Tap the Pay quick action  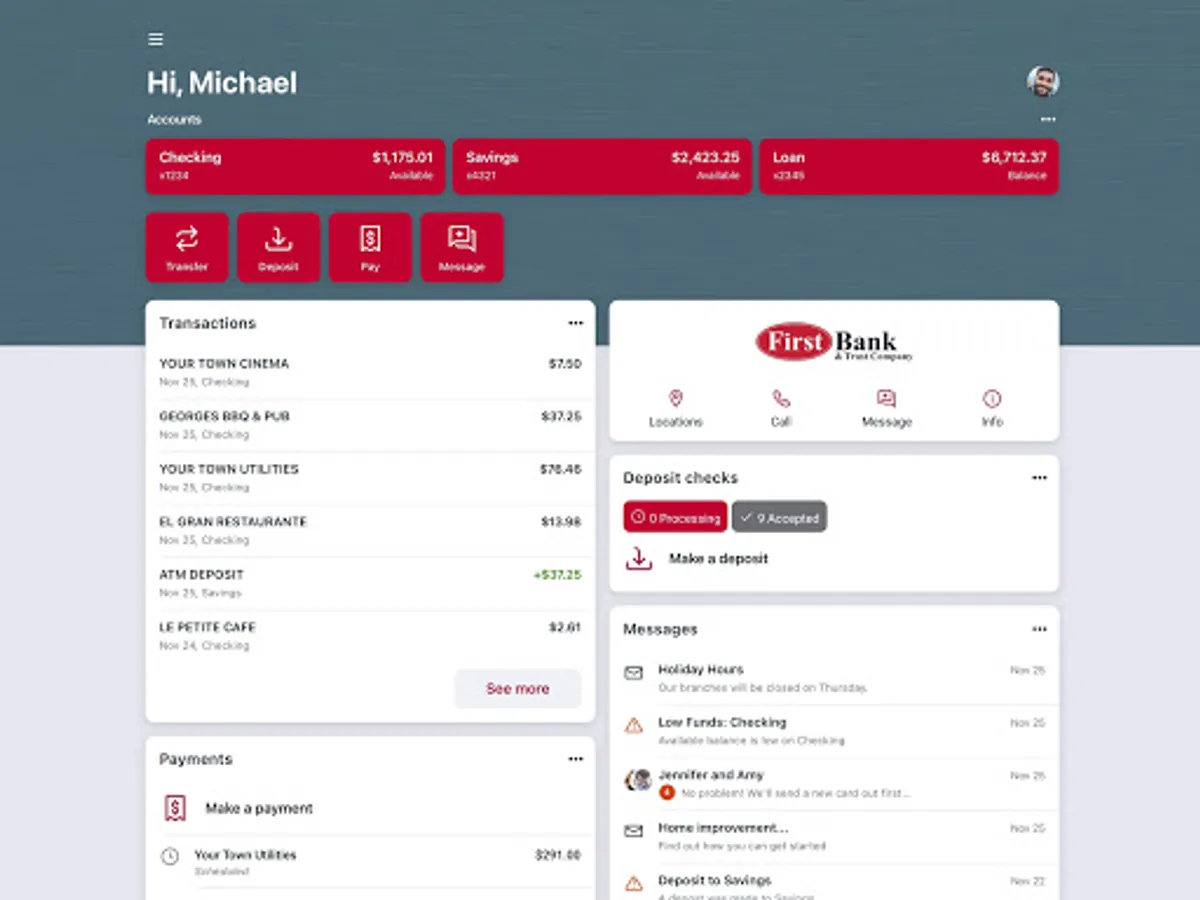370,247
